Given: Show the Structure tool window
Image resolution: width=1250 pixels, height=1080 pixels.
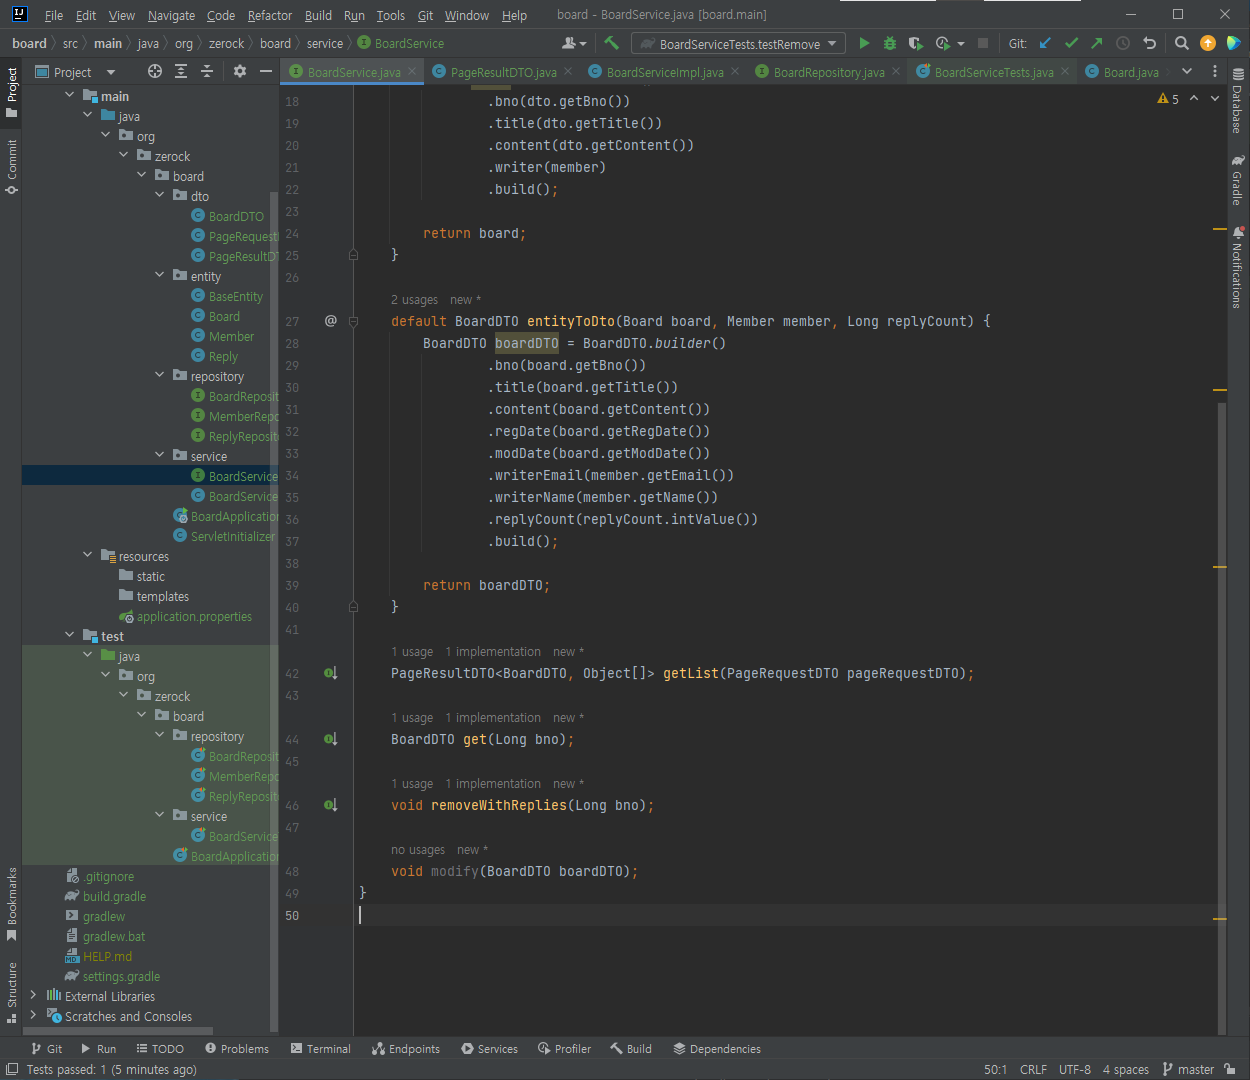Looking at the screenshot, I should coord(12,992).
